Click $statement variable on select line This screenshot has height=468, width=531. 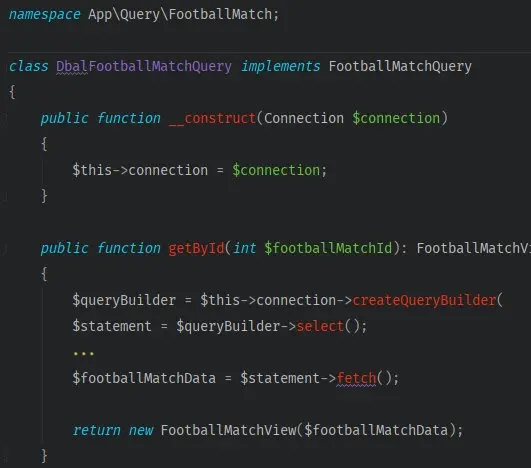click(x=112, y=326)
